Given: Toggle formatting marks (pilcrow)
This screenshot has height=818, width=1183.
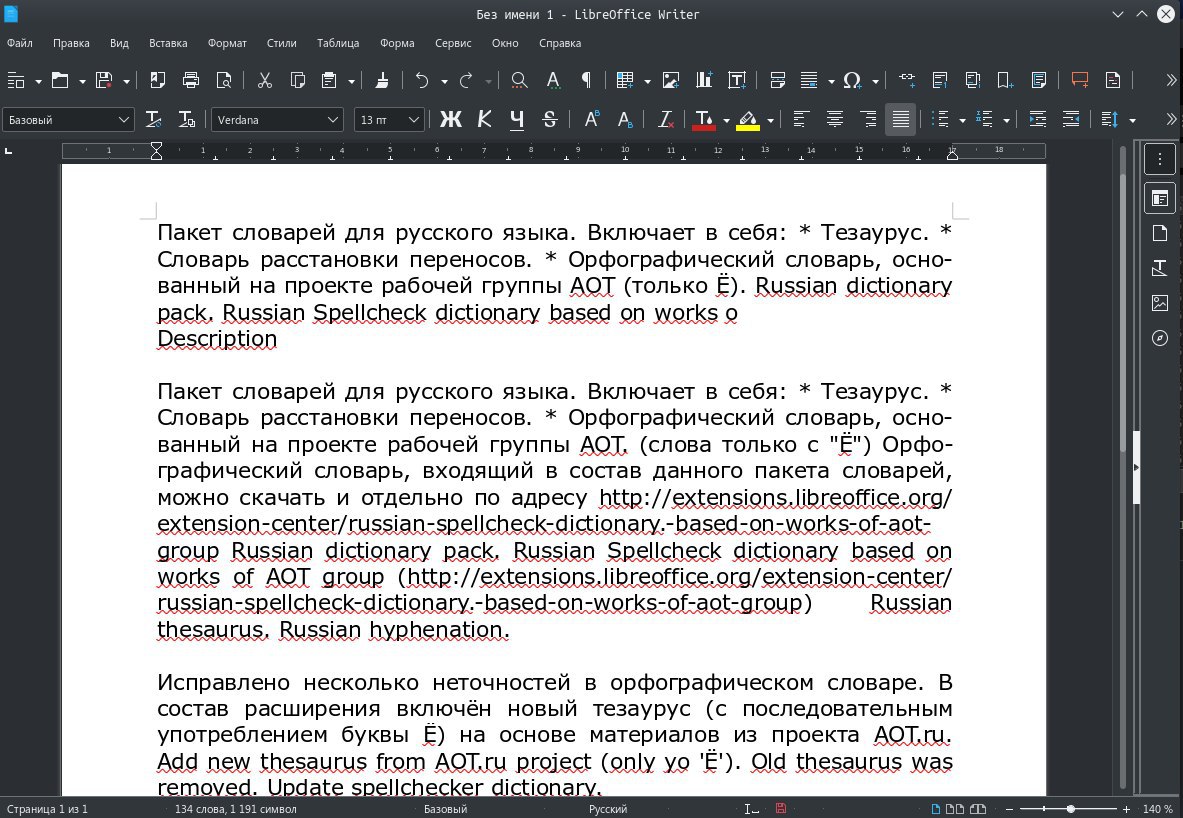Looking at the screenshot, I should [x=586, y=80].
